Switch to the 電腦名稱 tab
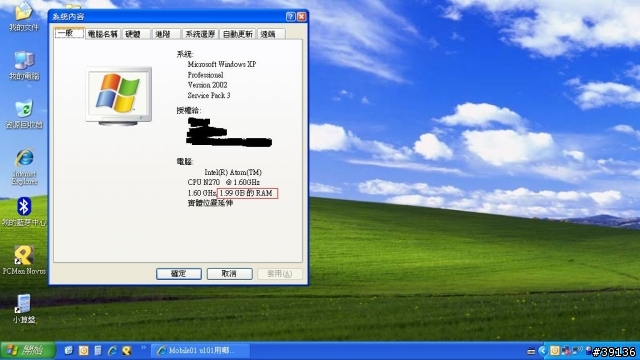This screenshot has width=640, height=360. point(103,34)
